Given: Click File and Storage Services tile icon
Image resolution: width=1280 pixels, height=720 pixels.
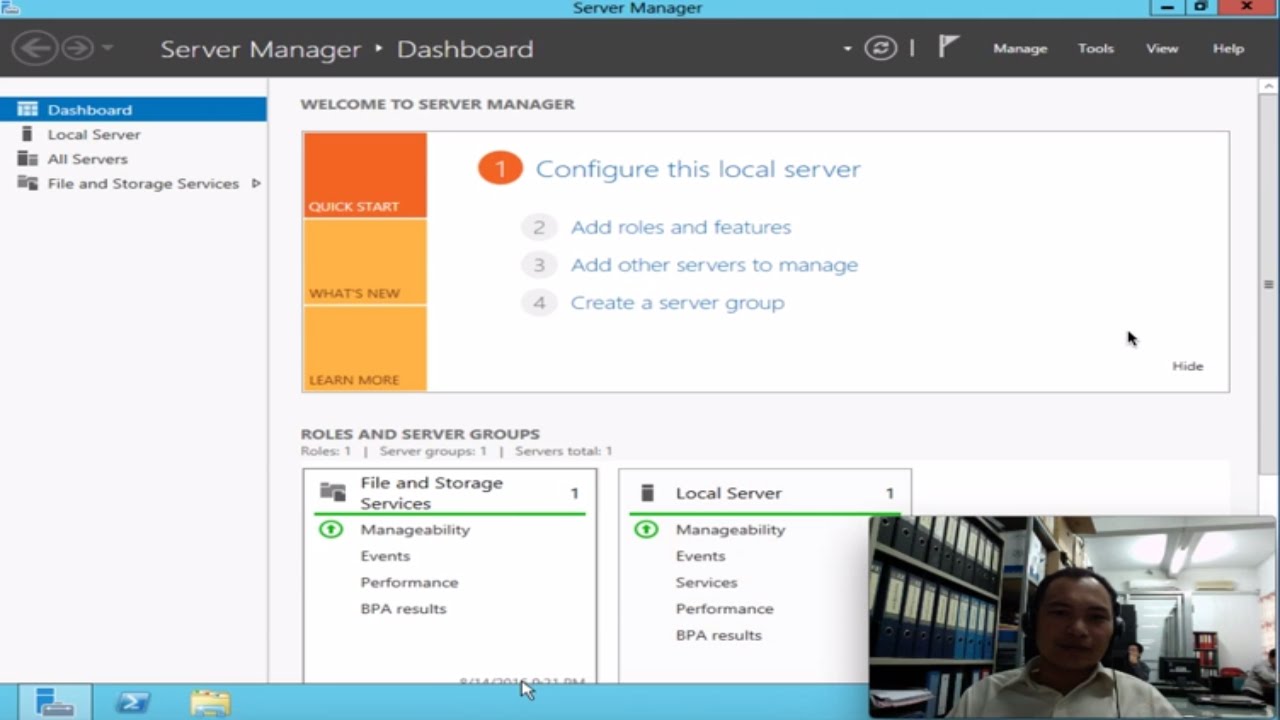Looking at the screenshot, I should (332, 492).
